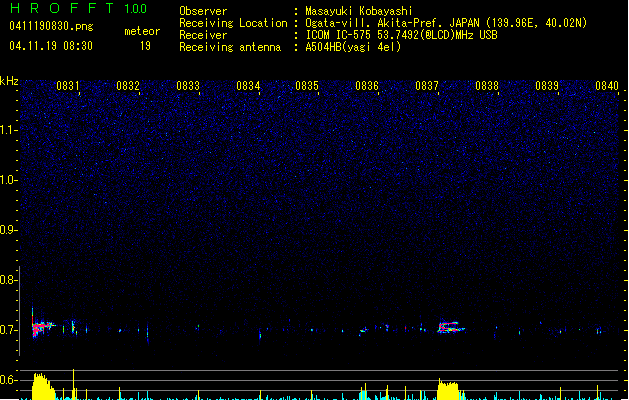Click the Receiving Location label
Screen dimensions: 629x400
[233, 23]
